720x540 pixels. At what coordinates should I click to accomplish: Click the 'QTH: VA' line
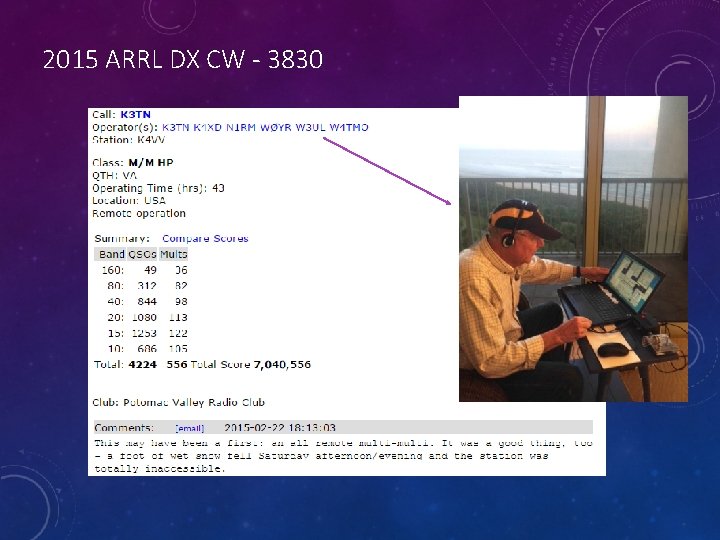[x=114, y=175]
